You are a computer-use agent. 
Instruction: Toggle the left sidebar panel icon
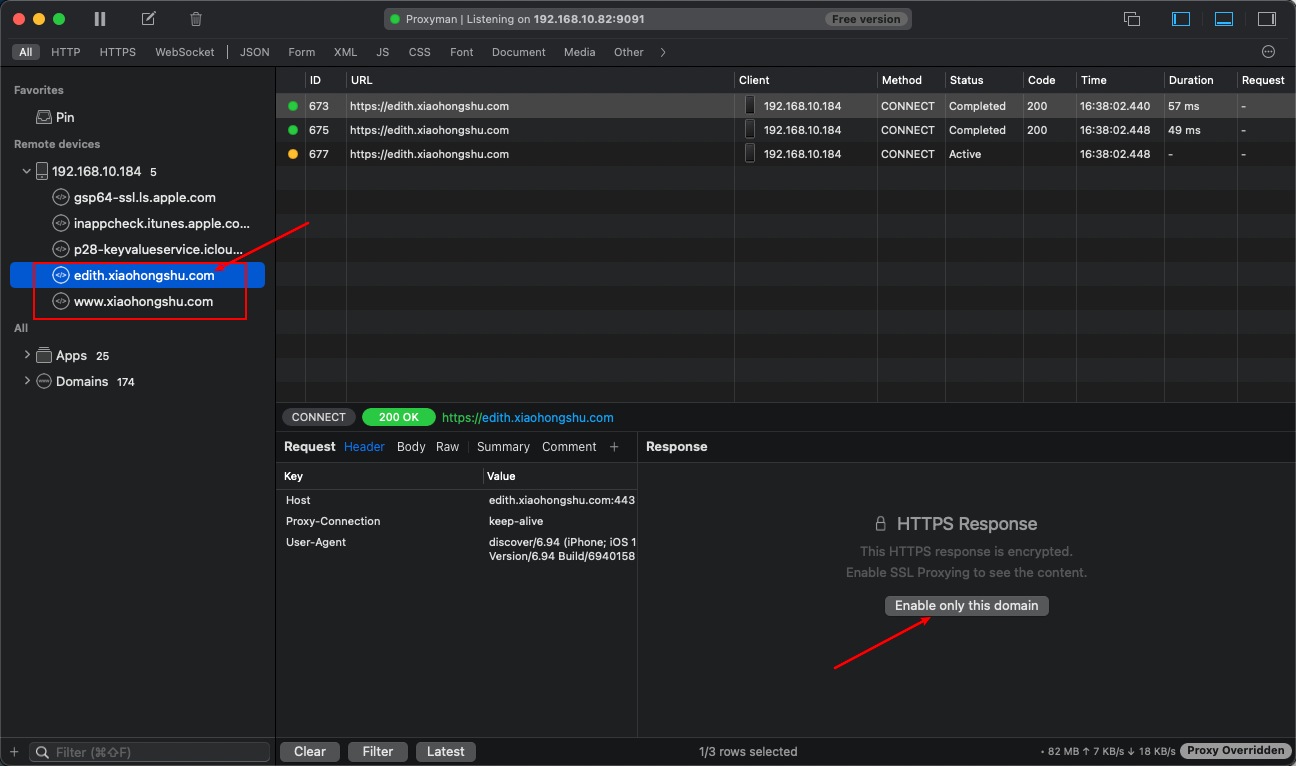pos(1181,19)
